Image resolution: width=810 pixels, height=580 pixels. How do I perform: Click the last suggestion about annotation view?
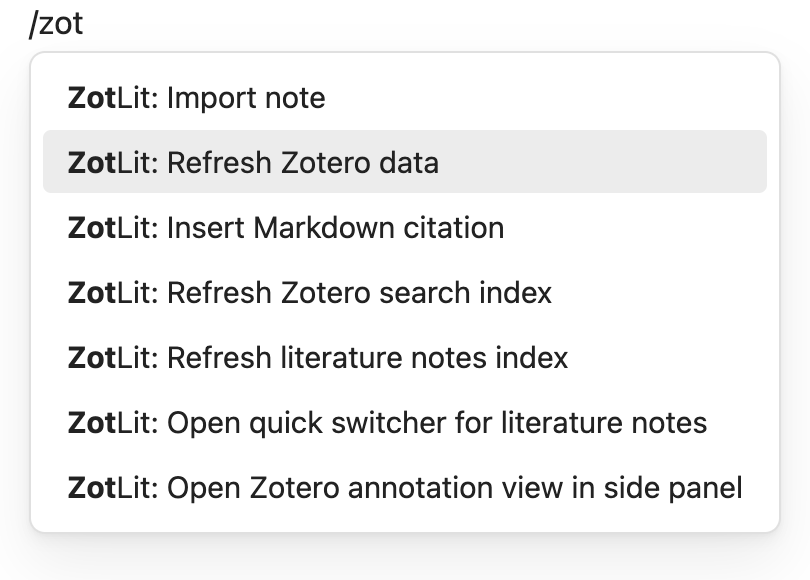(404, 488)
